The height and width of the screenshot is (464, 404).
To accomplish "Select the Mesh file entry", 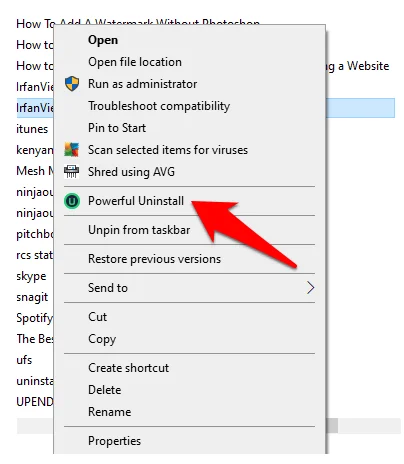I will (x=35, y=171).
